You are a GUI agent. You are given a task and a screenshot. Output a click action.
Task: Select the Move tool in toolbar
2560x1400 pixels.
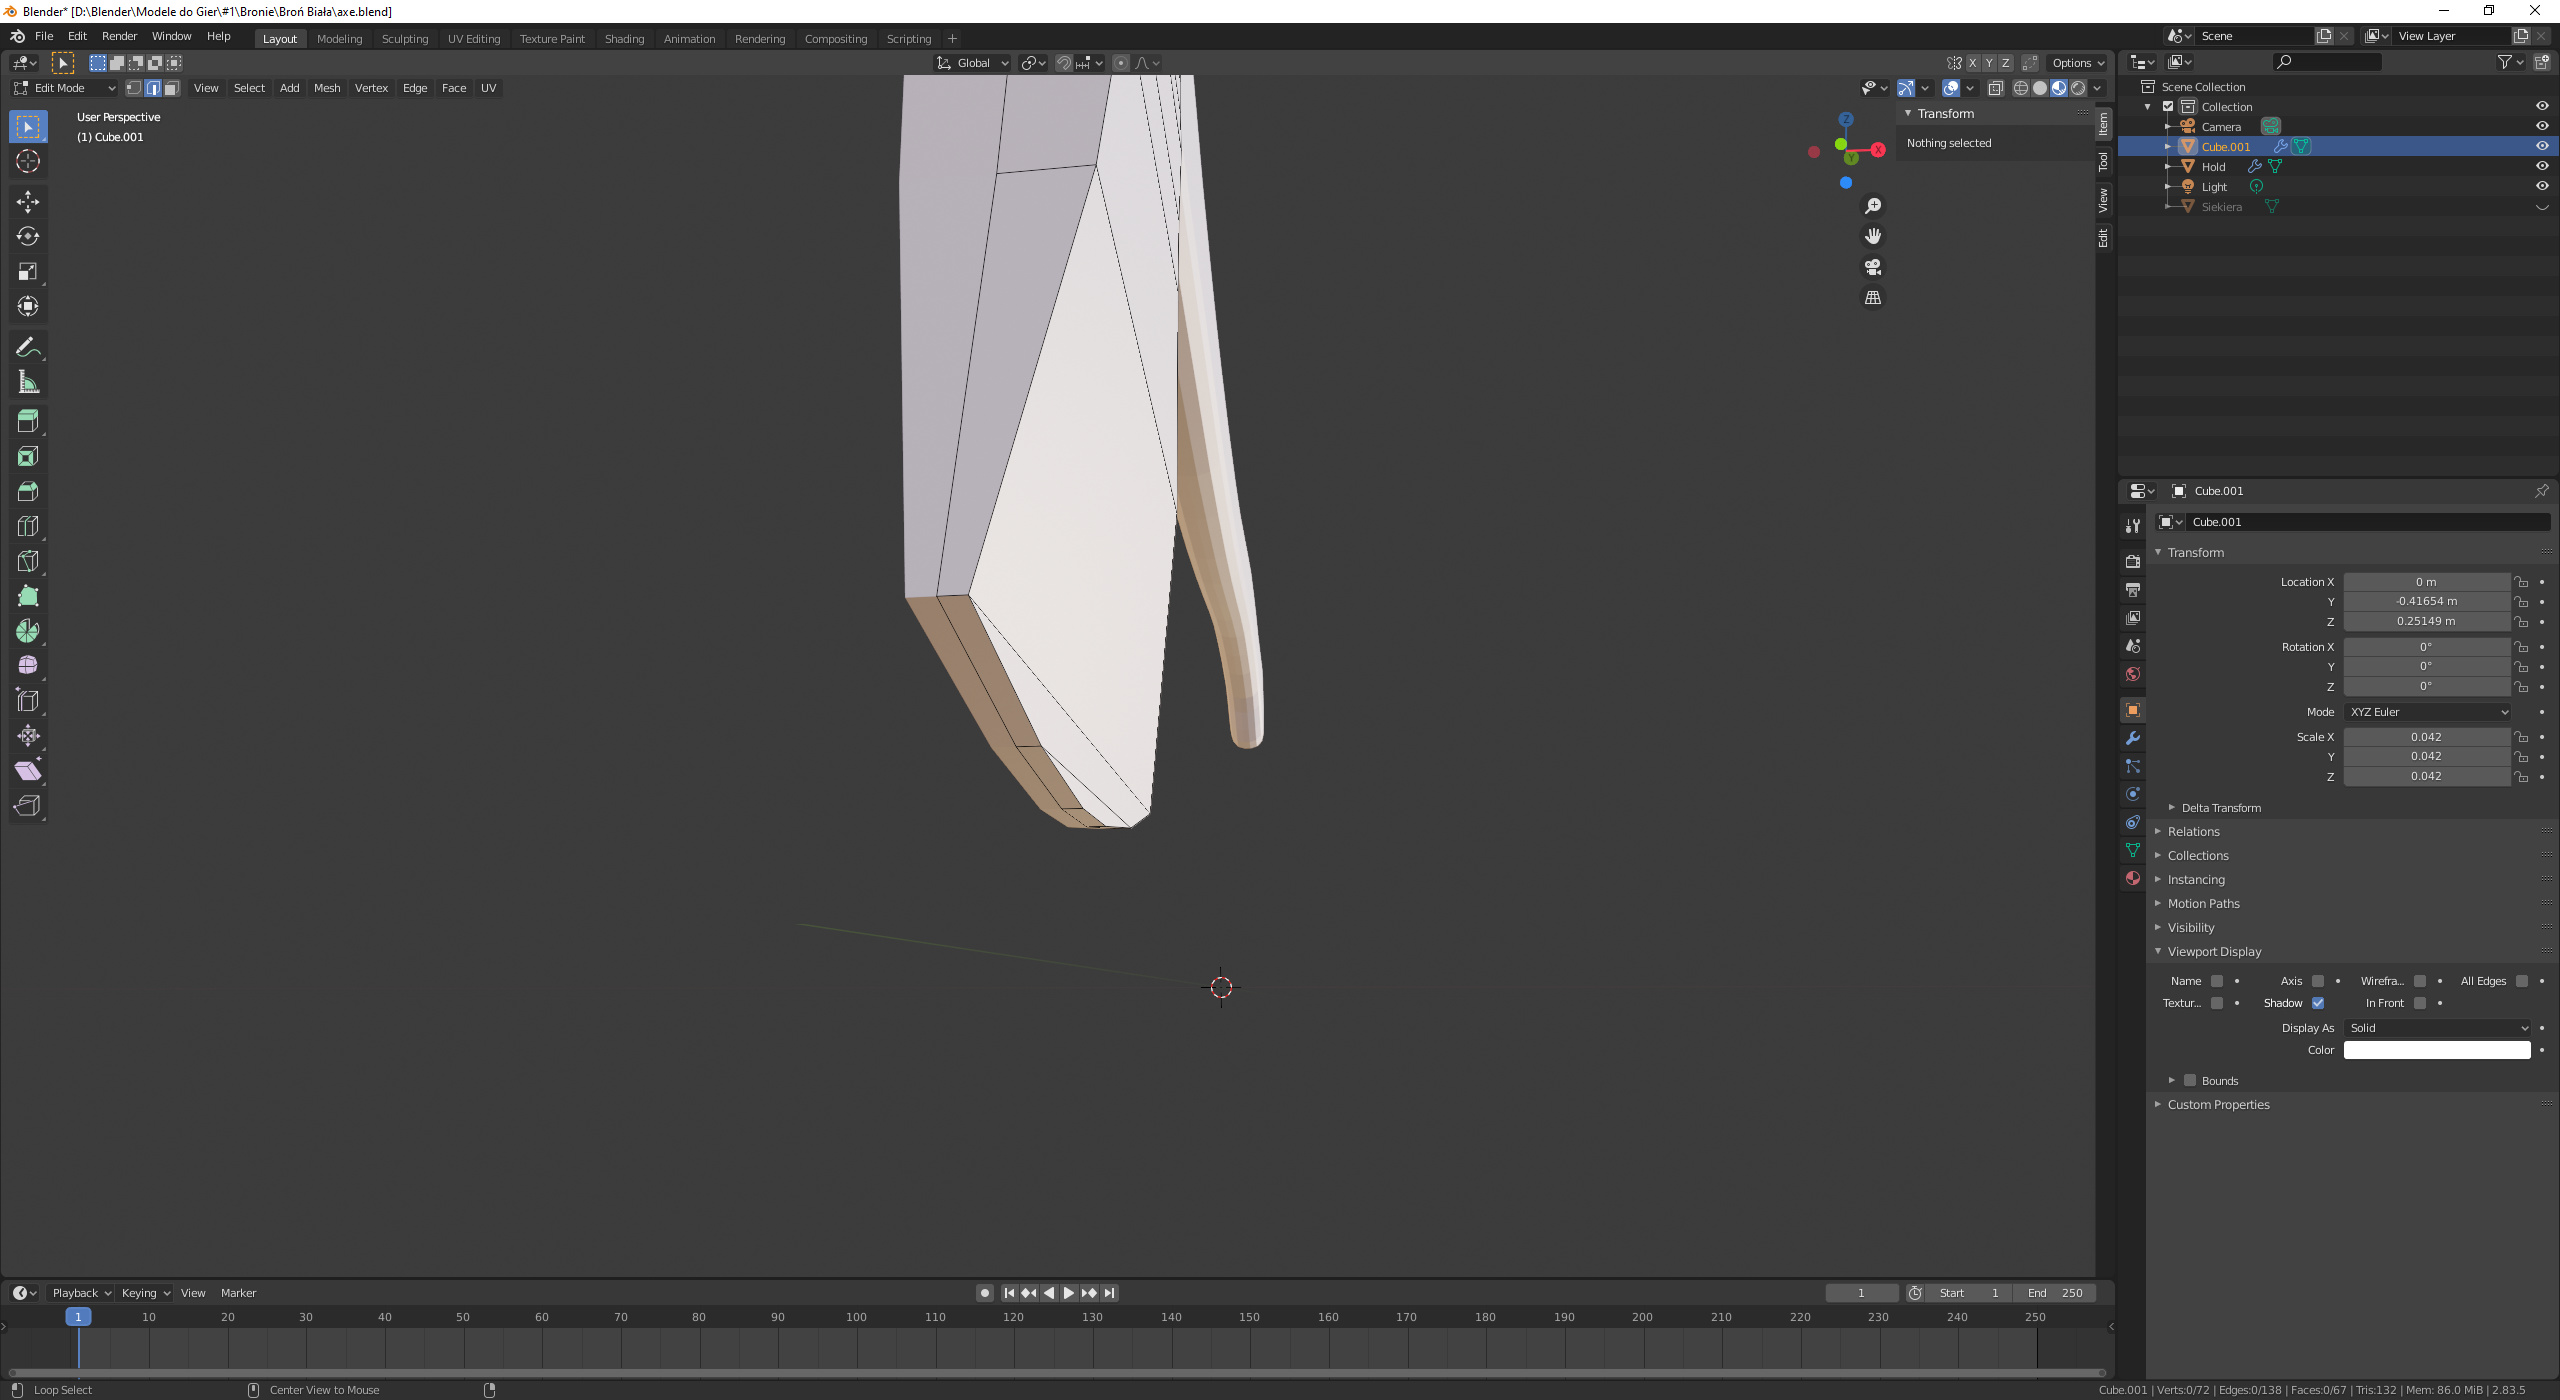tap(28, 202)
